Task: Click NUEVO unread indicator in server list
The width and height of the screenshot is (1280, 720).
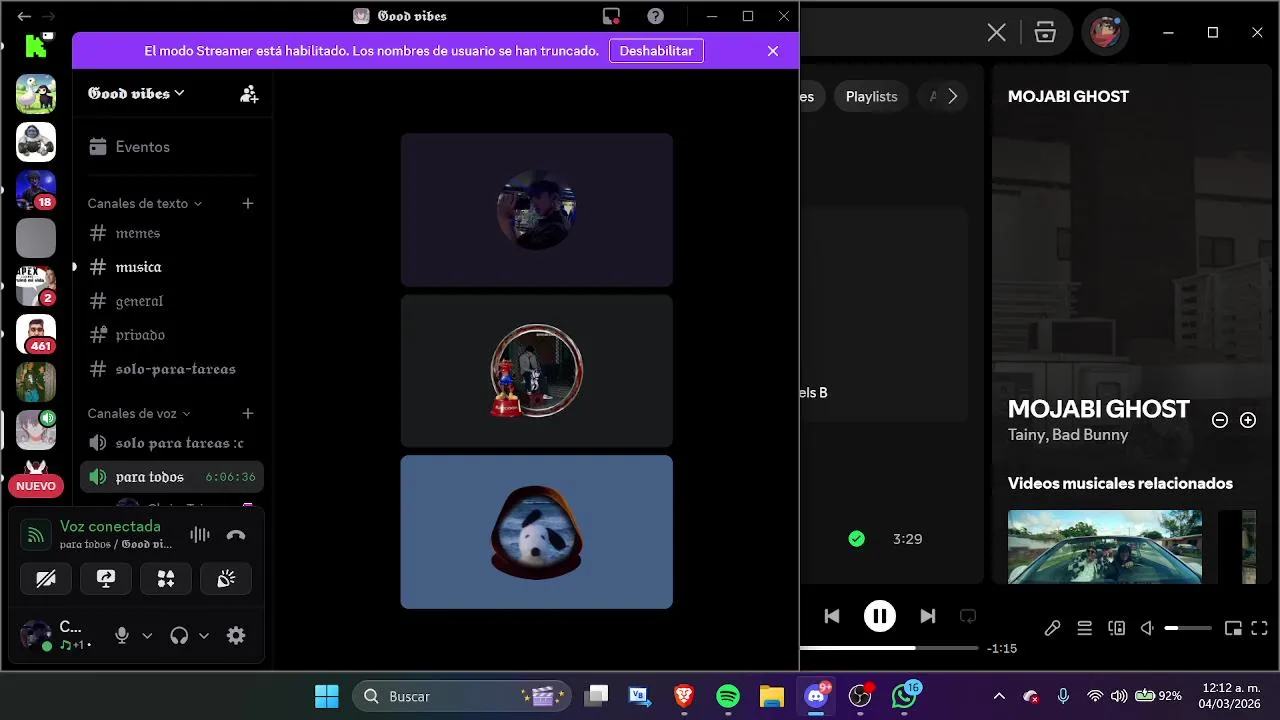Action: click(x=36, y=486)
